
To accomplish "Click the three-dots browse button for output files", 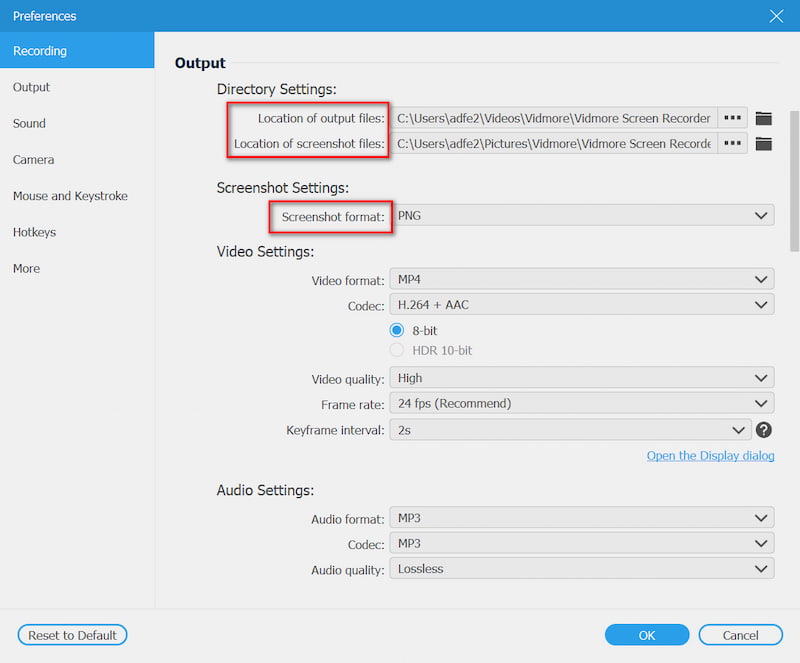I will pos(733,118).
